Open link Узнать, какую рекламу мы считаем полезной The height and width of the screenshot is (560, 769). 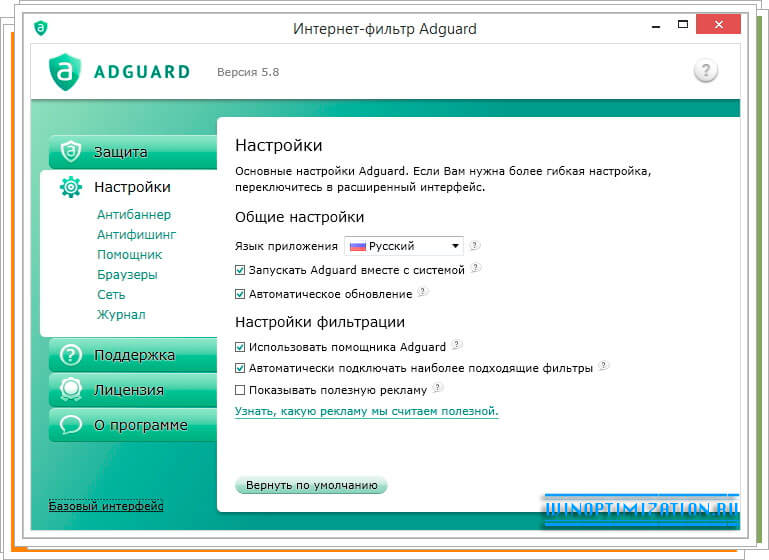[x=366, y=411]
